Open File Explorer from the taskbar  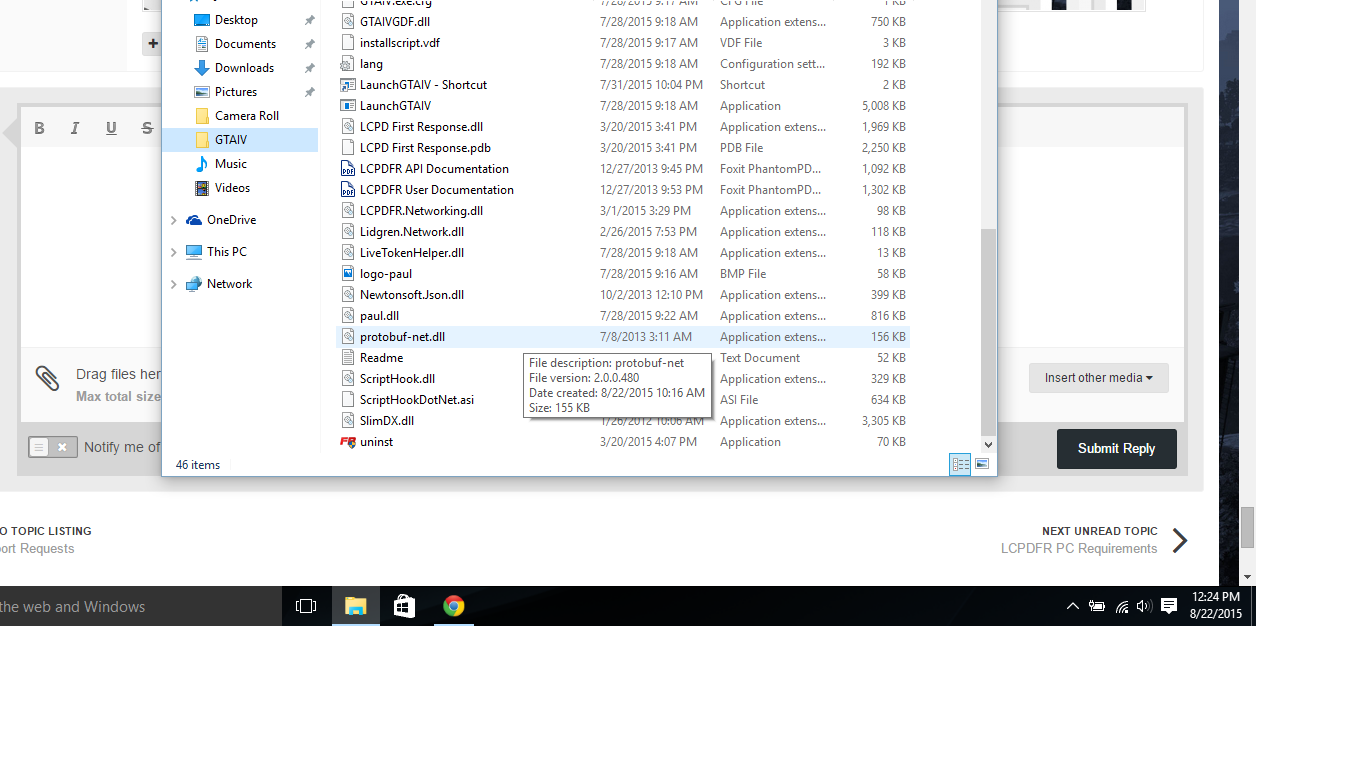click(x=355, y=606)
